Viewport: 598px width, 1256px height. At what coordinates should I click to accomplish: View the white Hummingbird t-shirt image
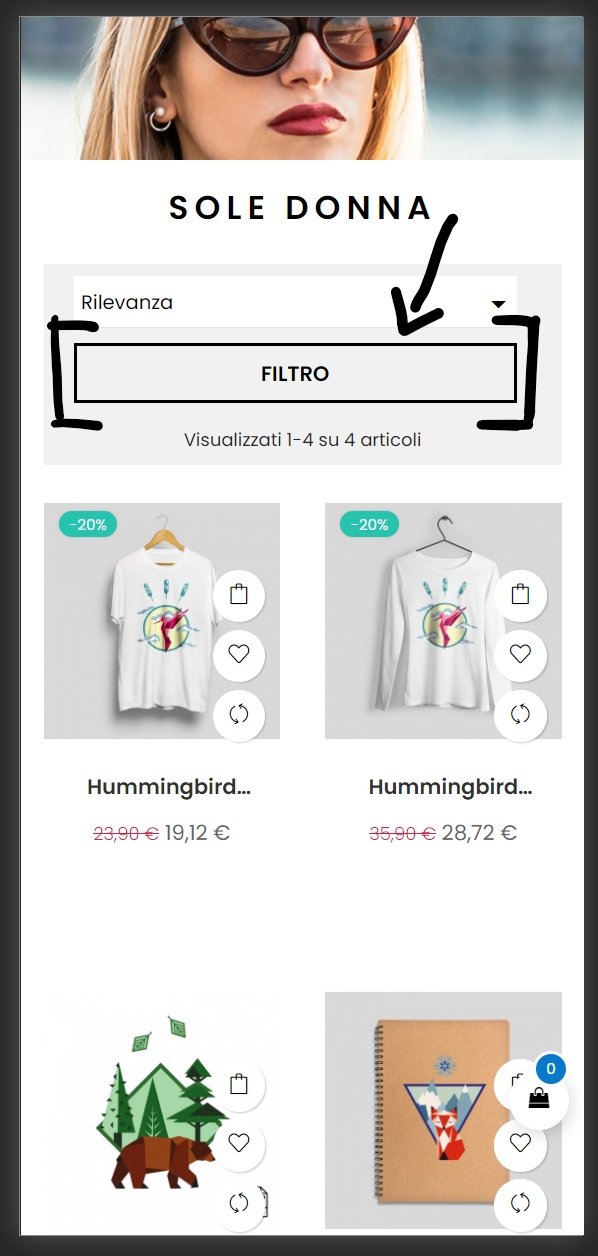162,621
